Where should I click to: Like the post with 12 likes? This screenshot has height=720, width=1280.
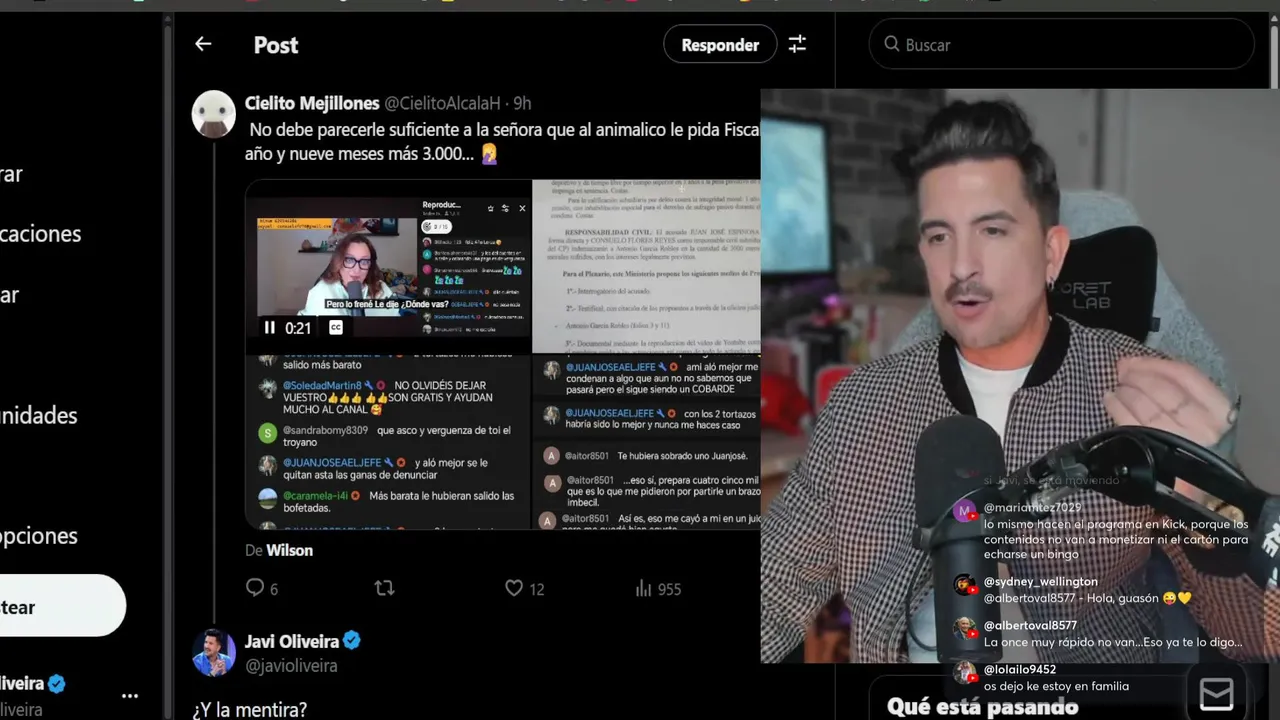pyautogui.click(x=524, y=588)
